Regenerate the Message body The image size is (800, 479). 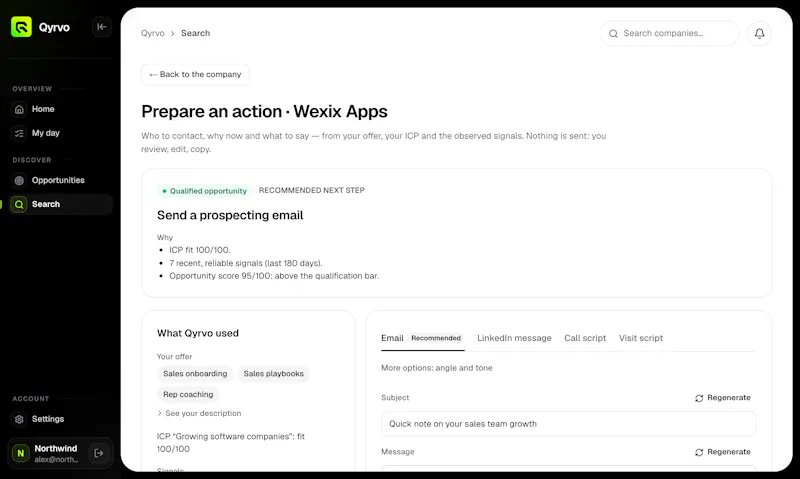tap(722, 452)
